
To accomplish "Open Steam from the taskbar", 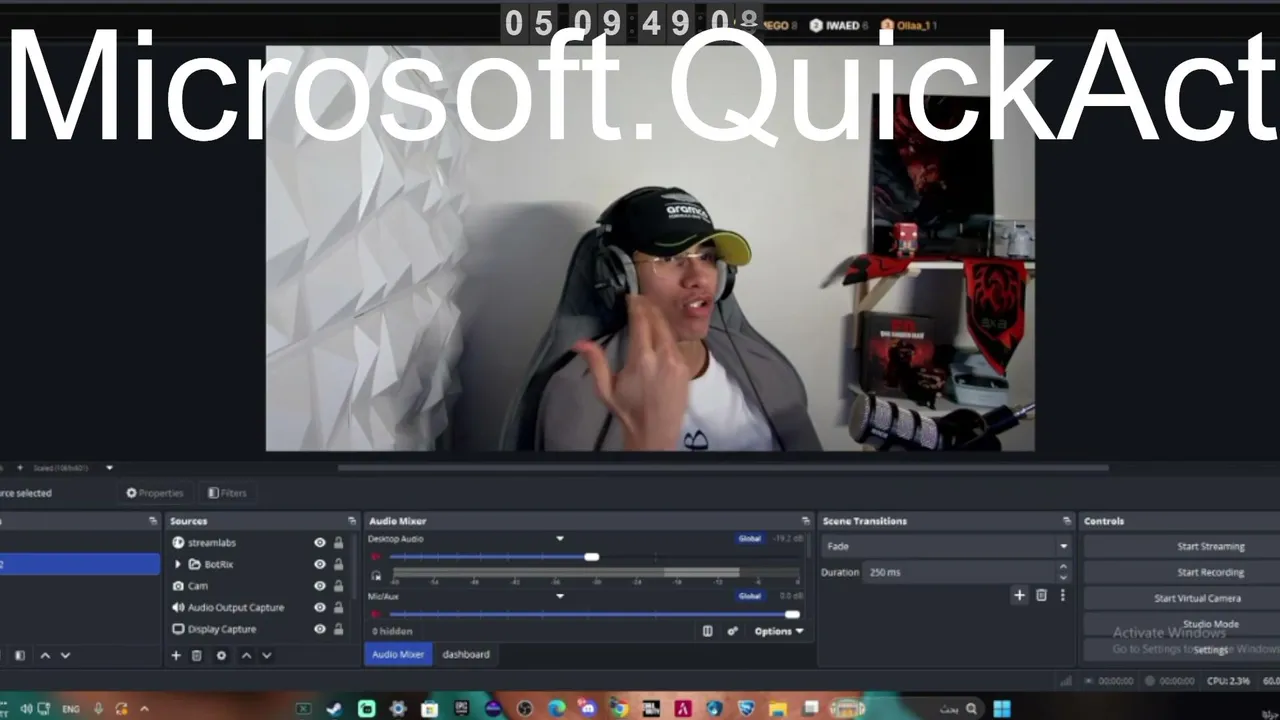I will 334,709.
